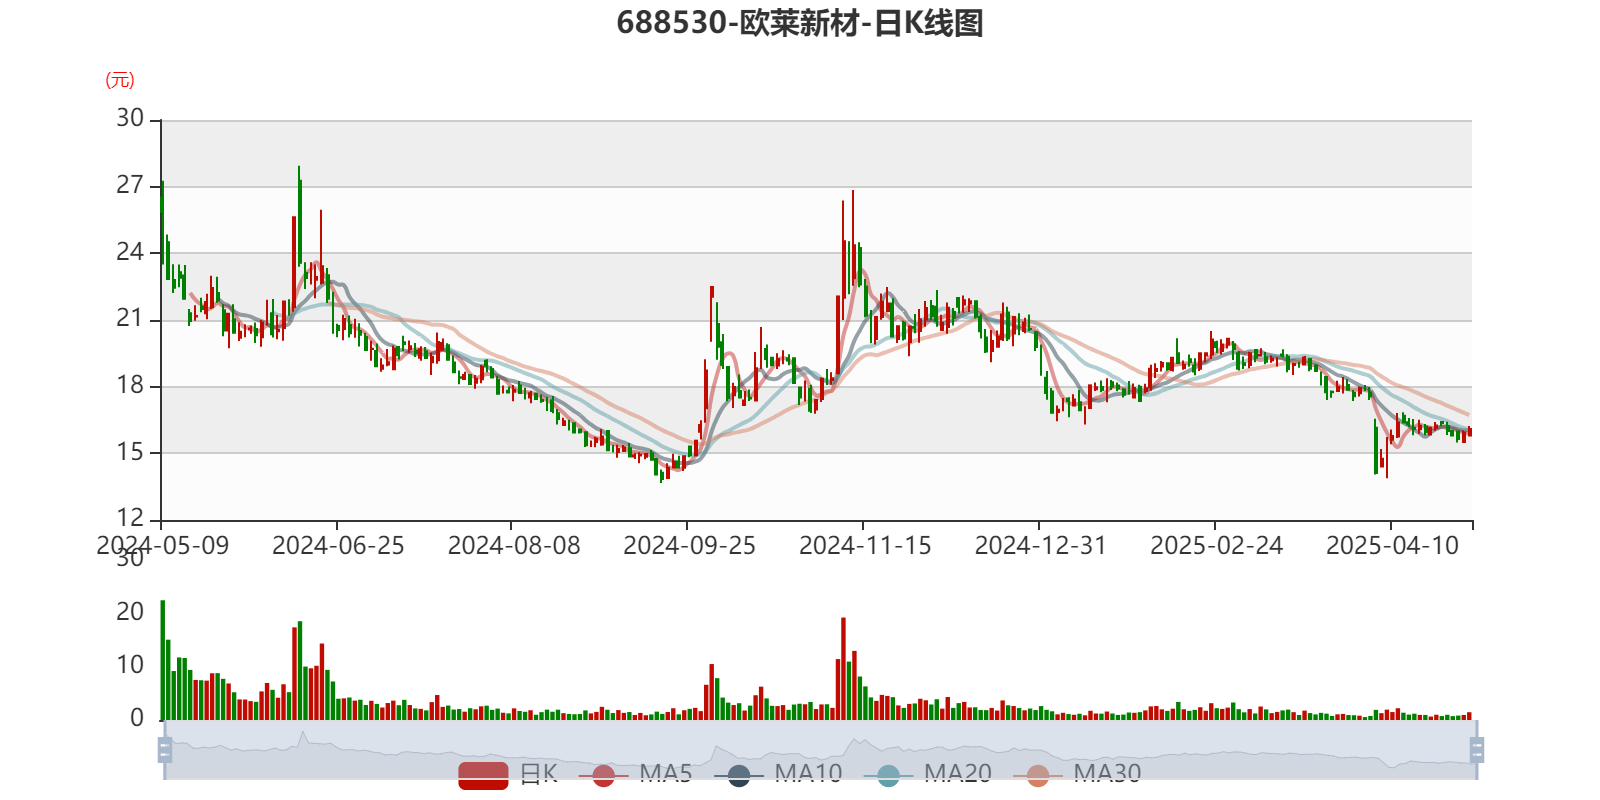Click the (元) unit label
This screenshot has height=800, width=1600.
pyautogui.click(x=120, y=80)
